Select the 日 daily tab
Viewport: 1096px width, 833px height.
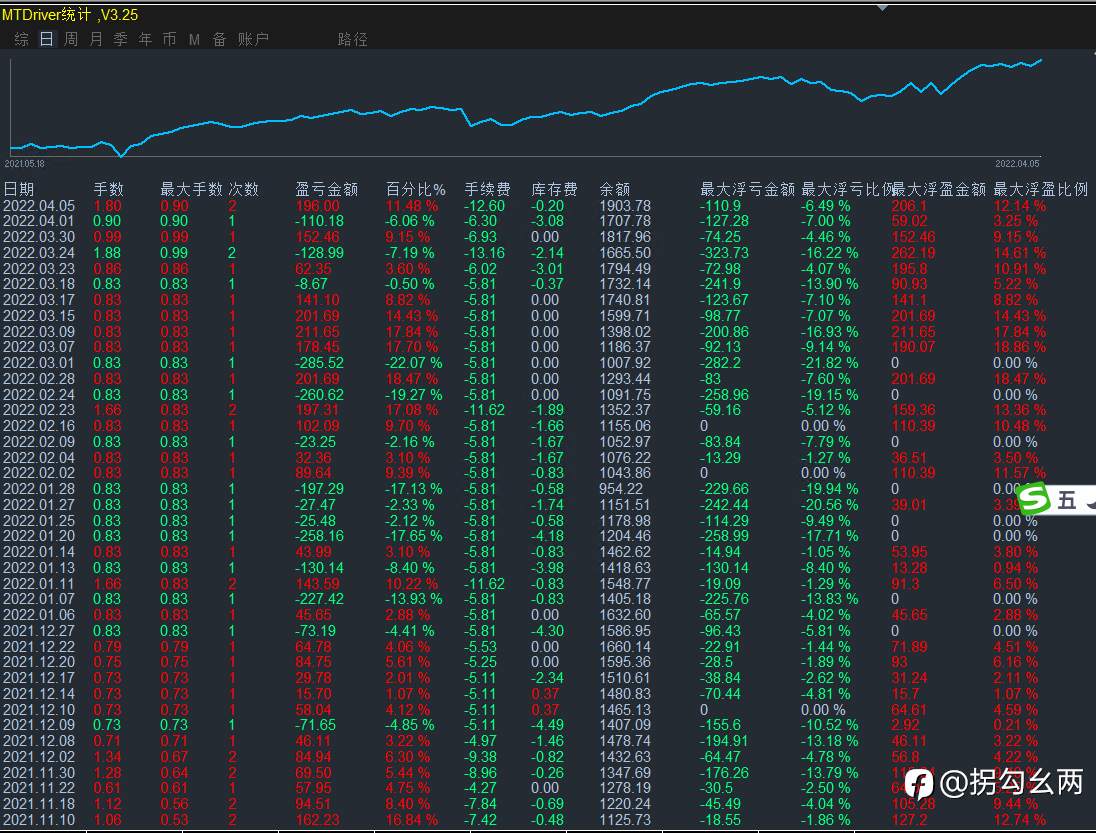(x=46, y=39)
